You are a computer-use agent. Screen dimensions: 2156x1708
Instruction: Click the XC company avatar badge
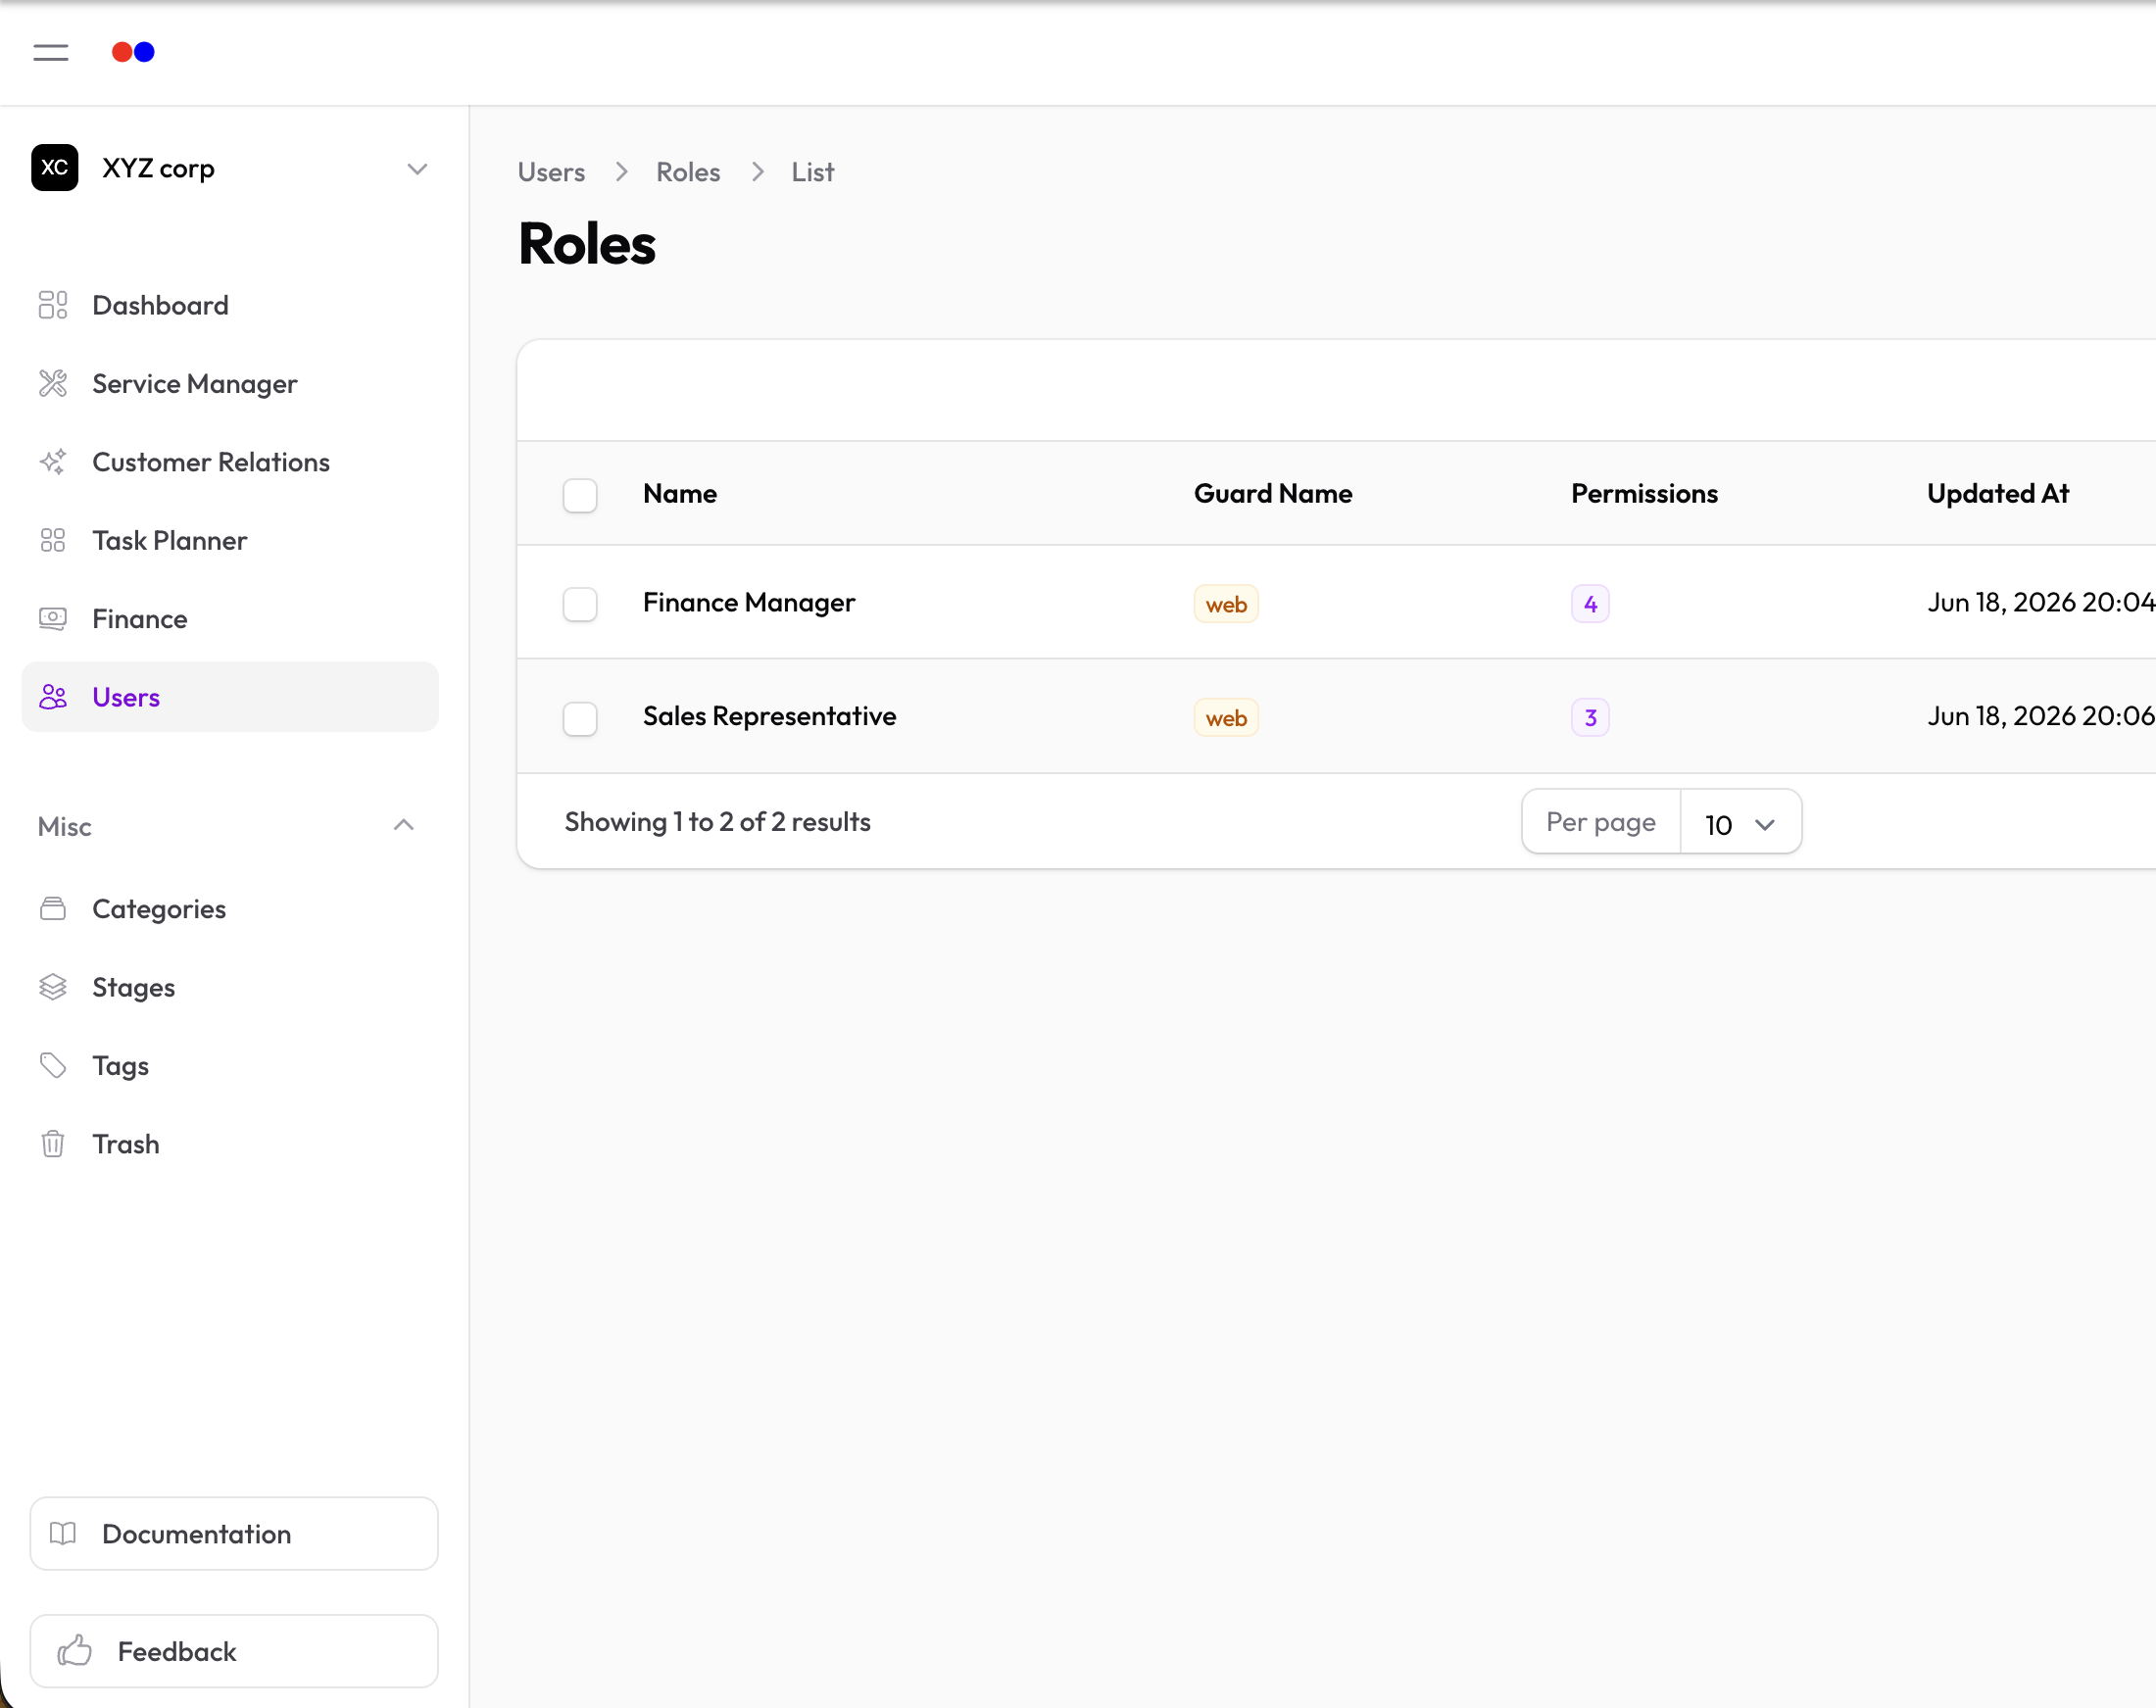(55, 168)
